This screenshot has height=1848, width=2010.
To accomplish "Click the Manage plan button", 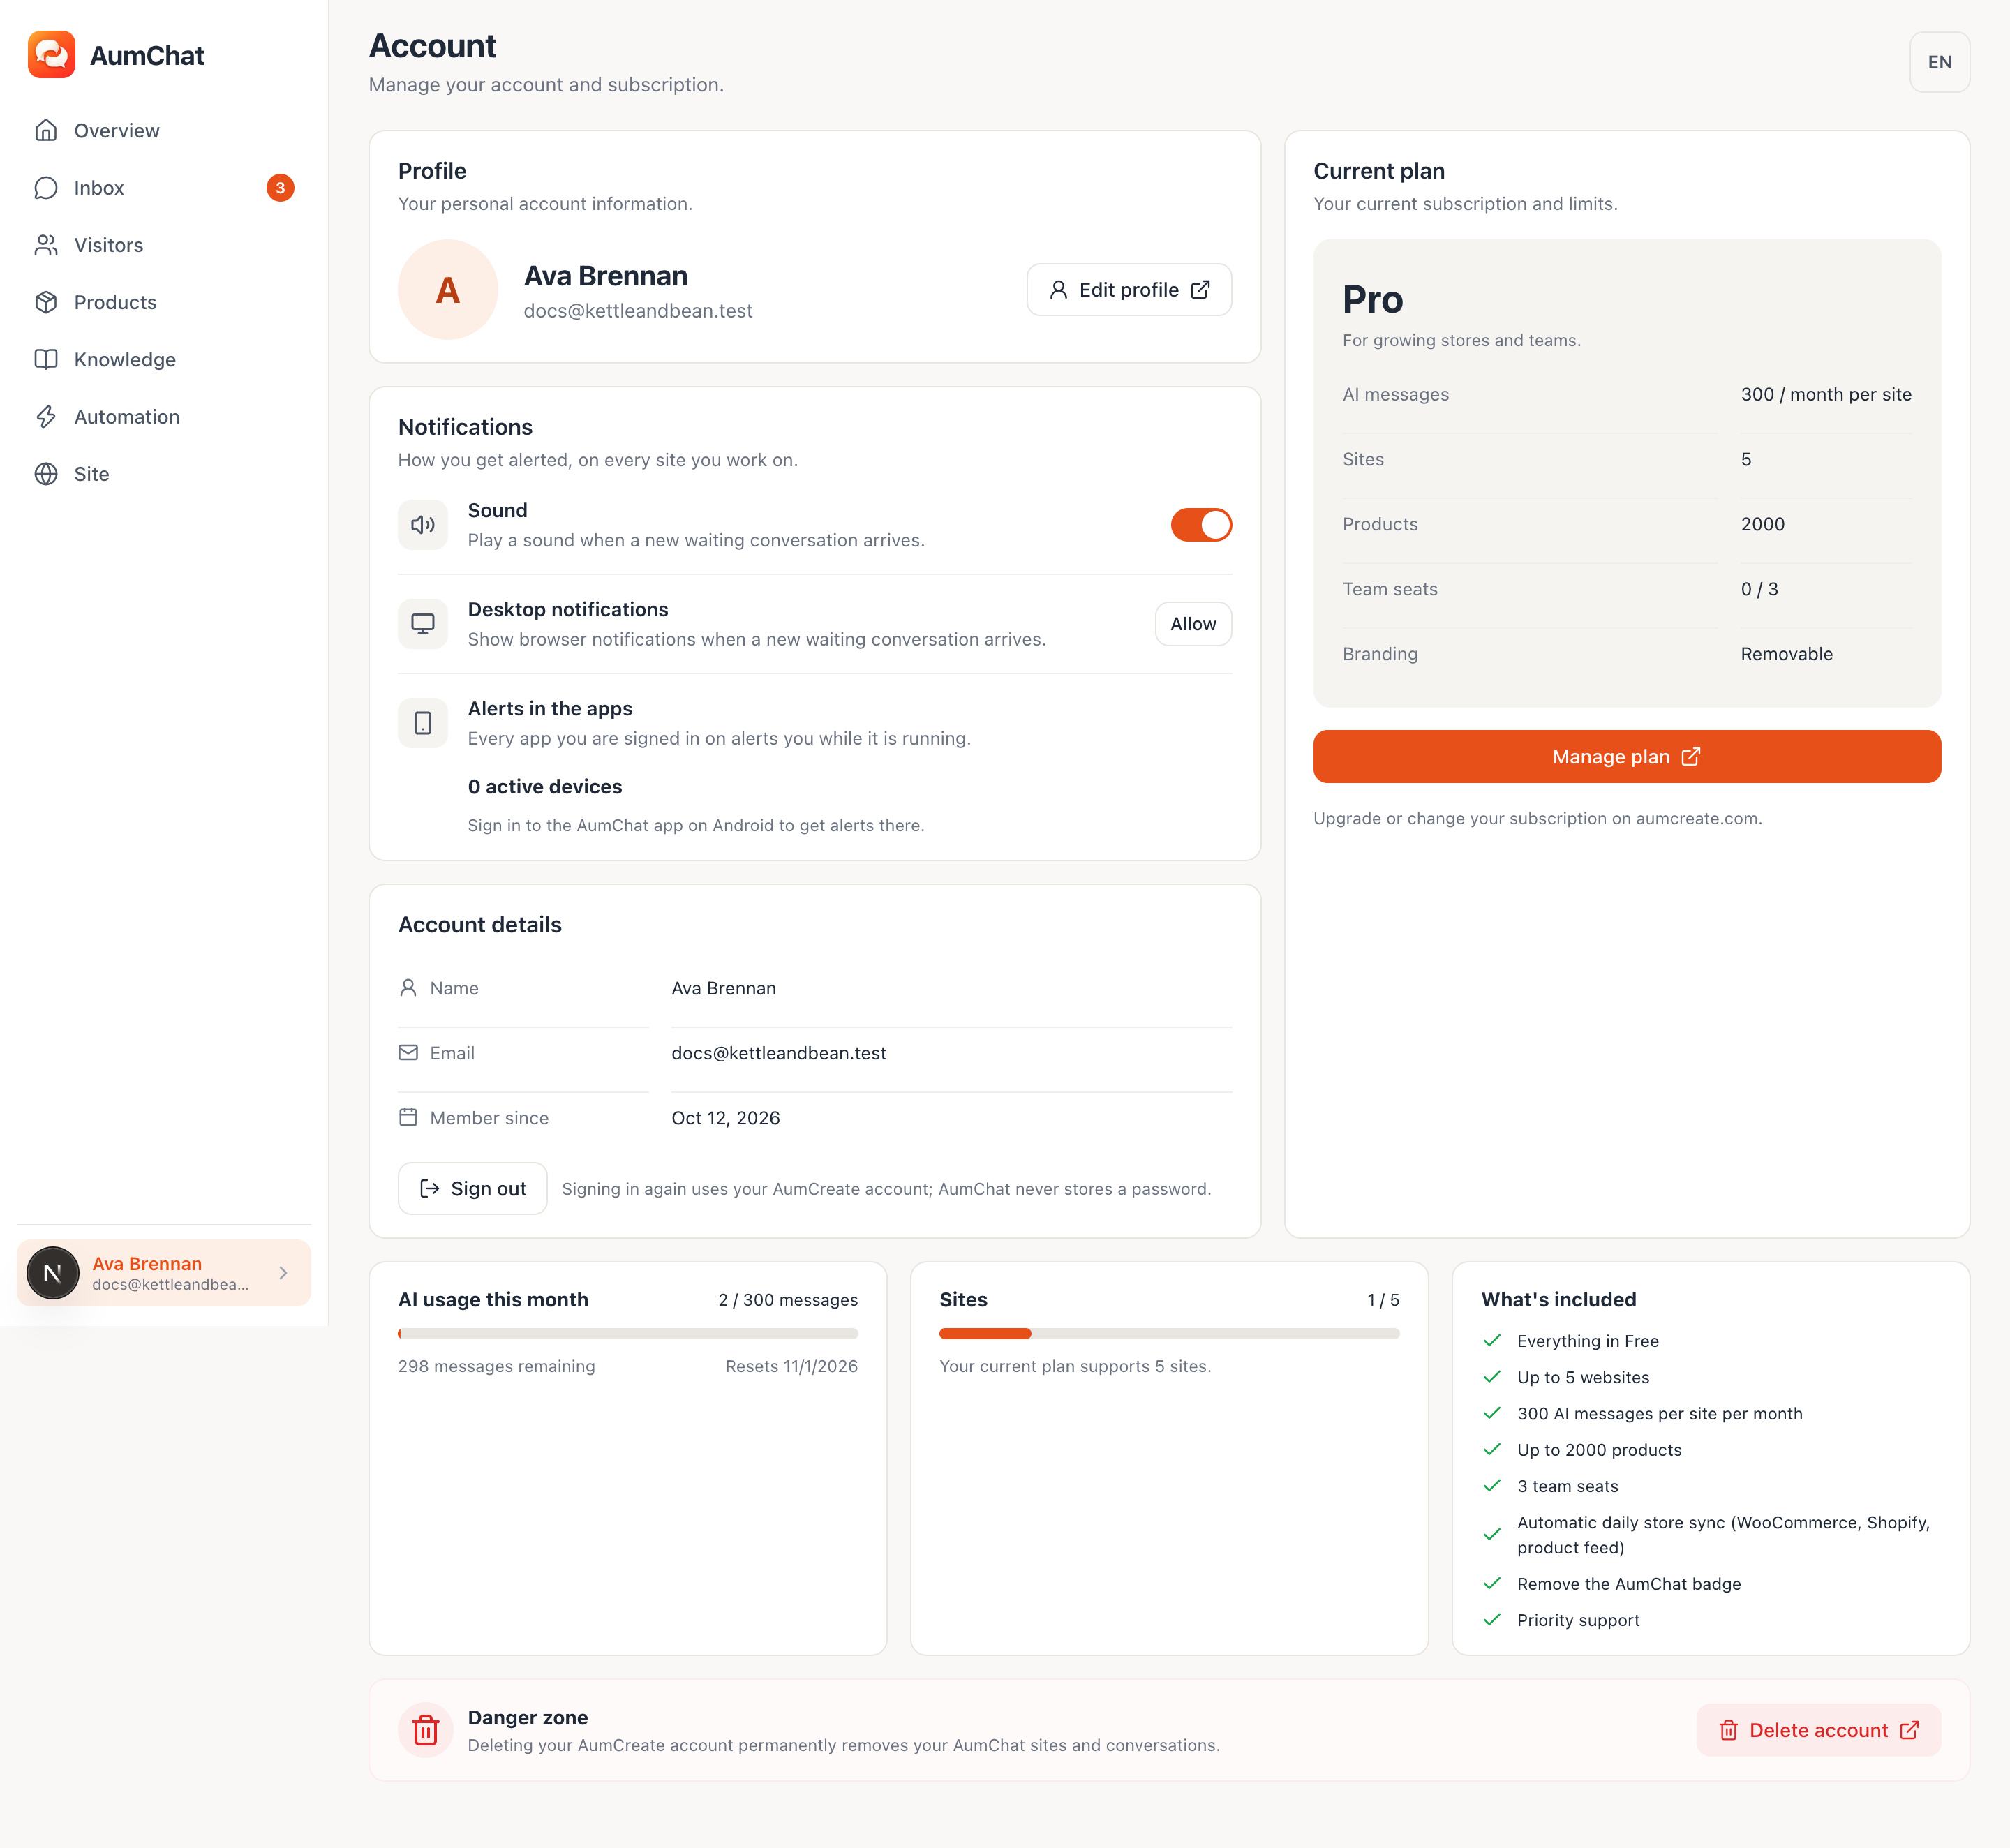I will 1627,757.
